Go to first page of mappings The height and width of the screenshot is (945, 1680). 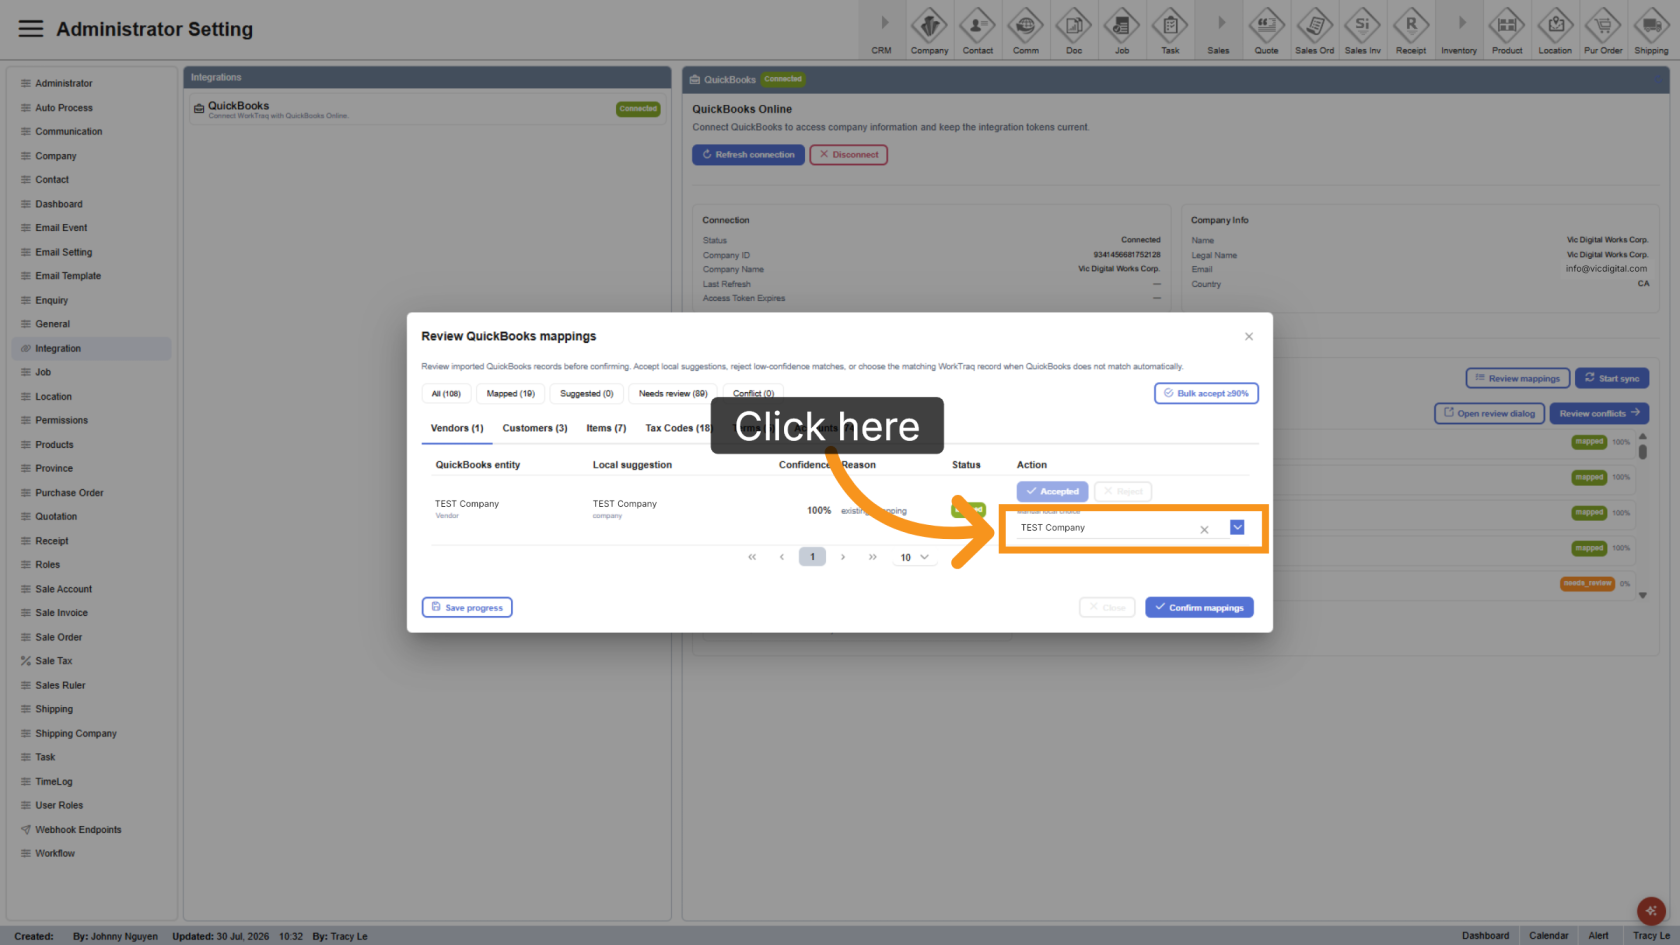752,557
